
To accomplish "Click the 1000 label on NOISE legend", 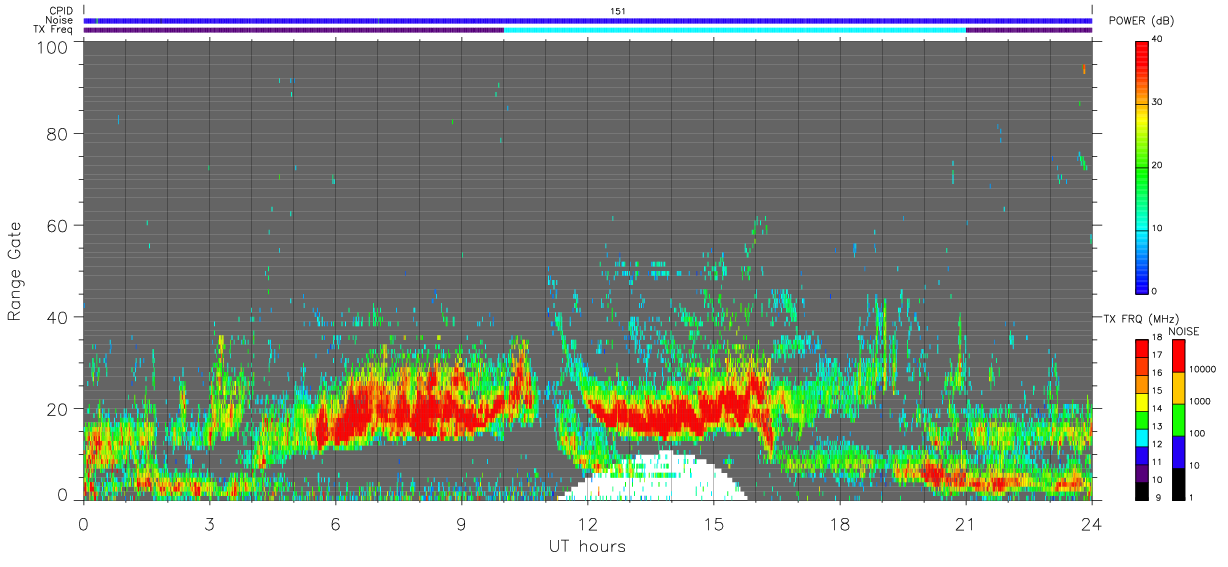I will click(1200, 401).
